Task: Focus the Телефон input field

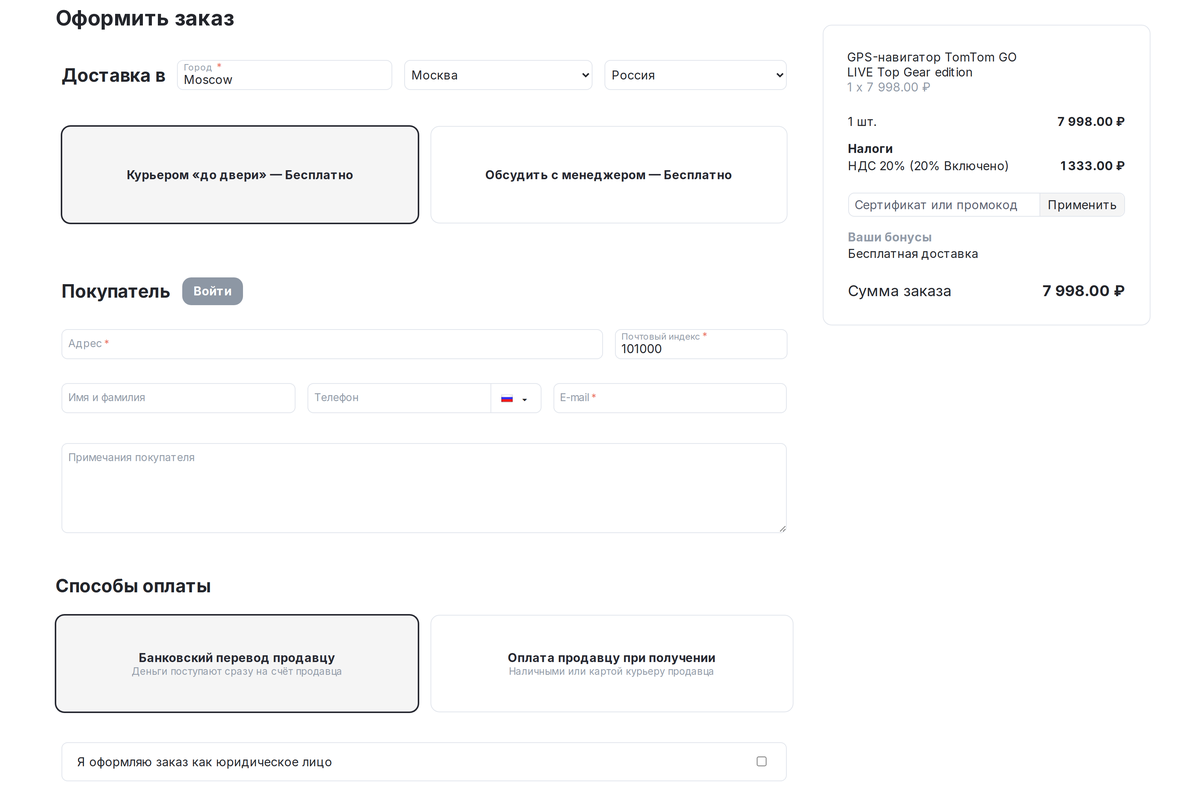Action: pyautogui.click(x=399, y=398)
